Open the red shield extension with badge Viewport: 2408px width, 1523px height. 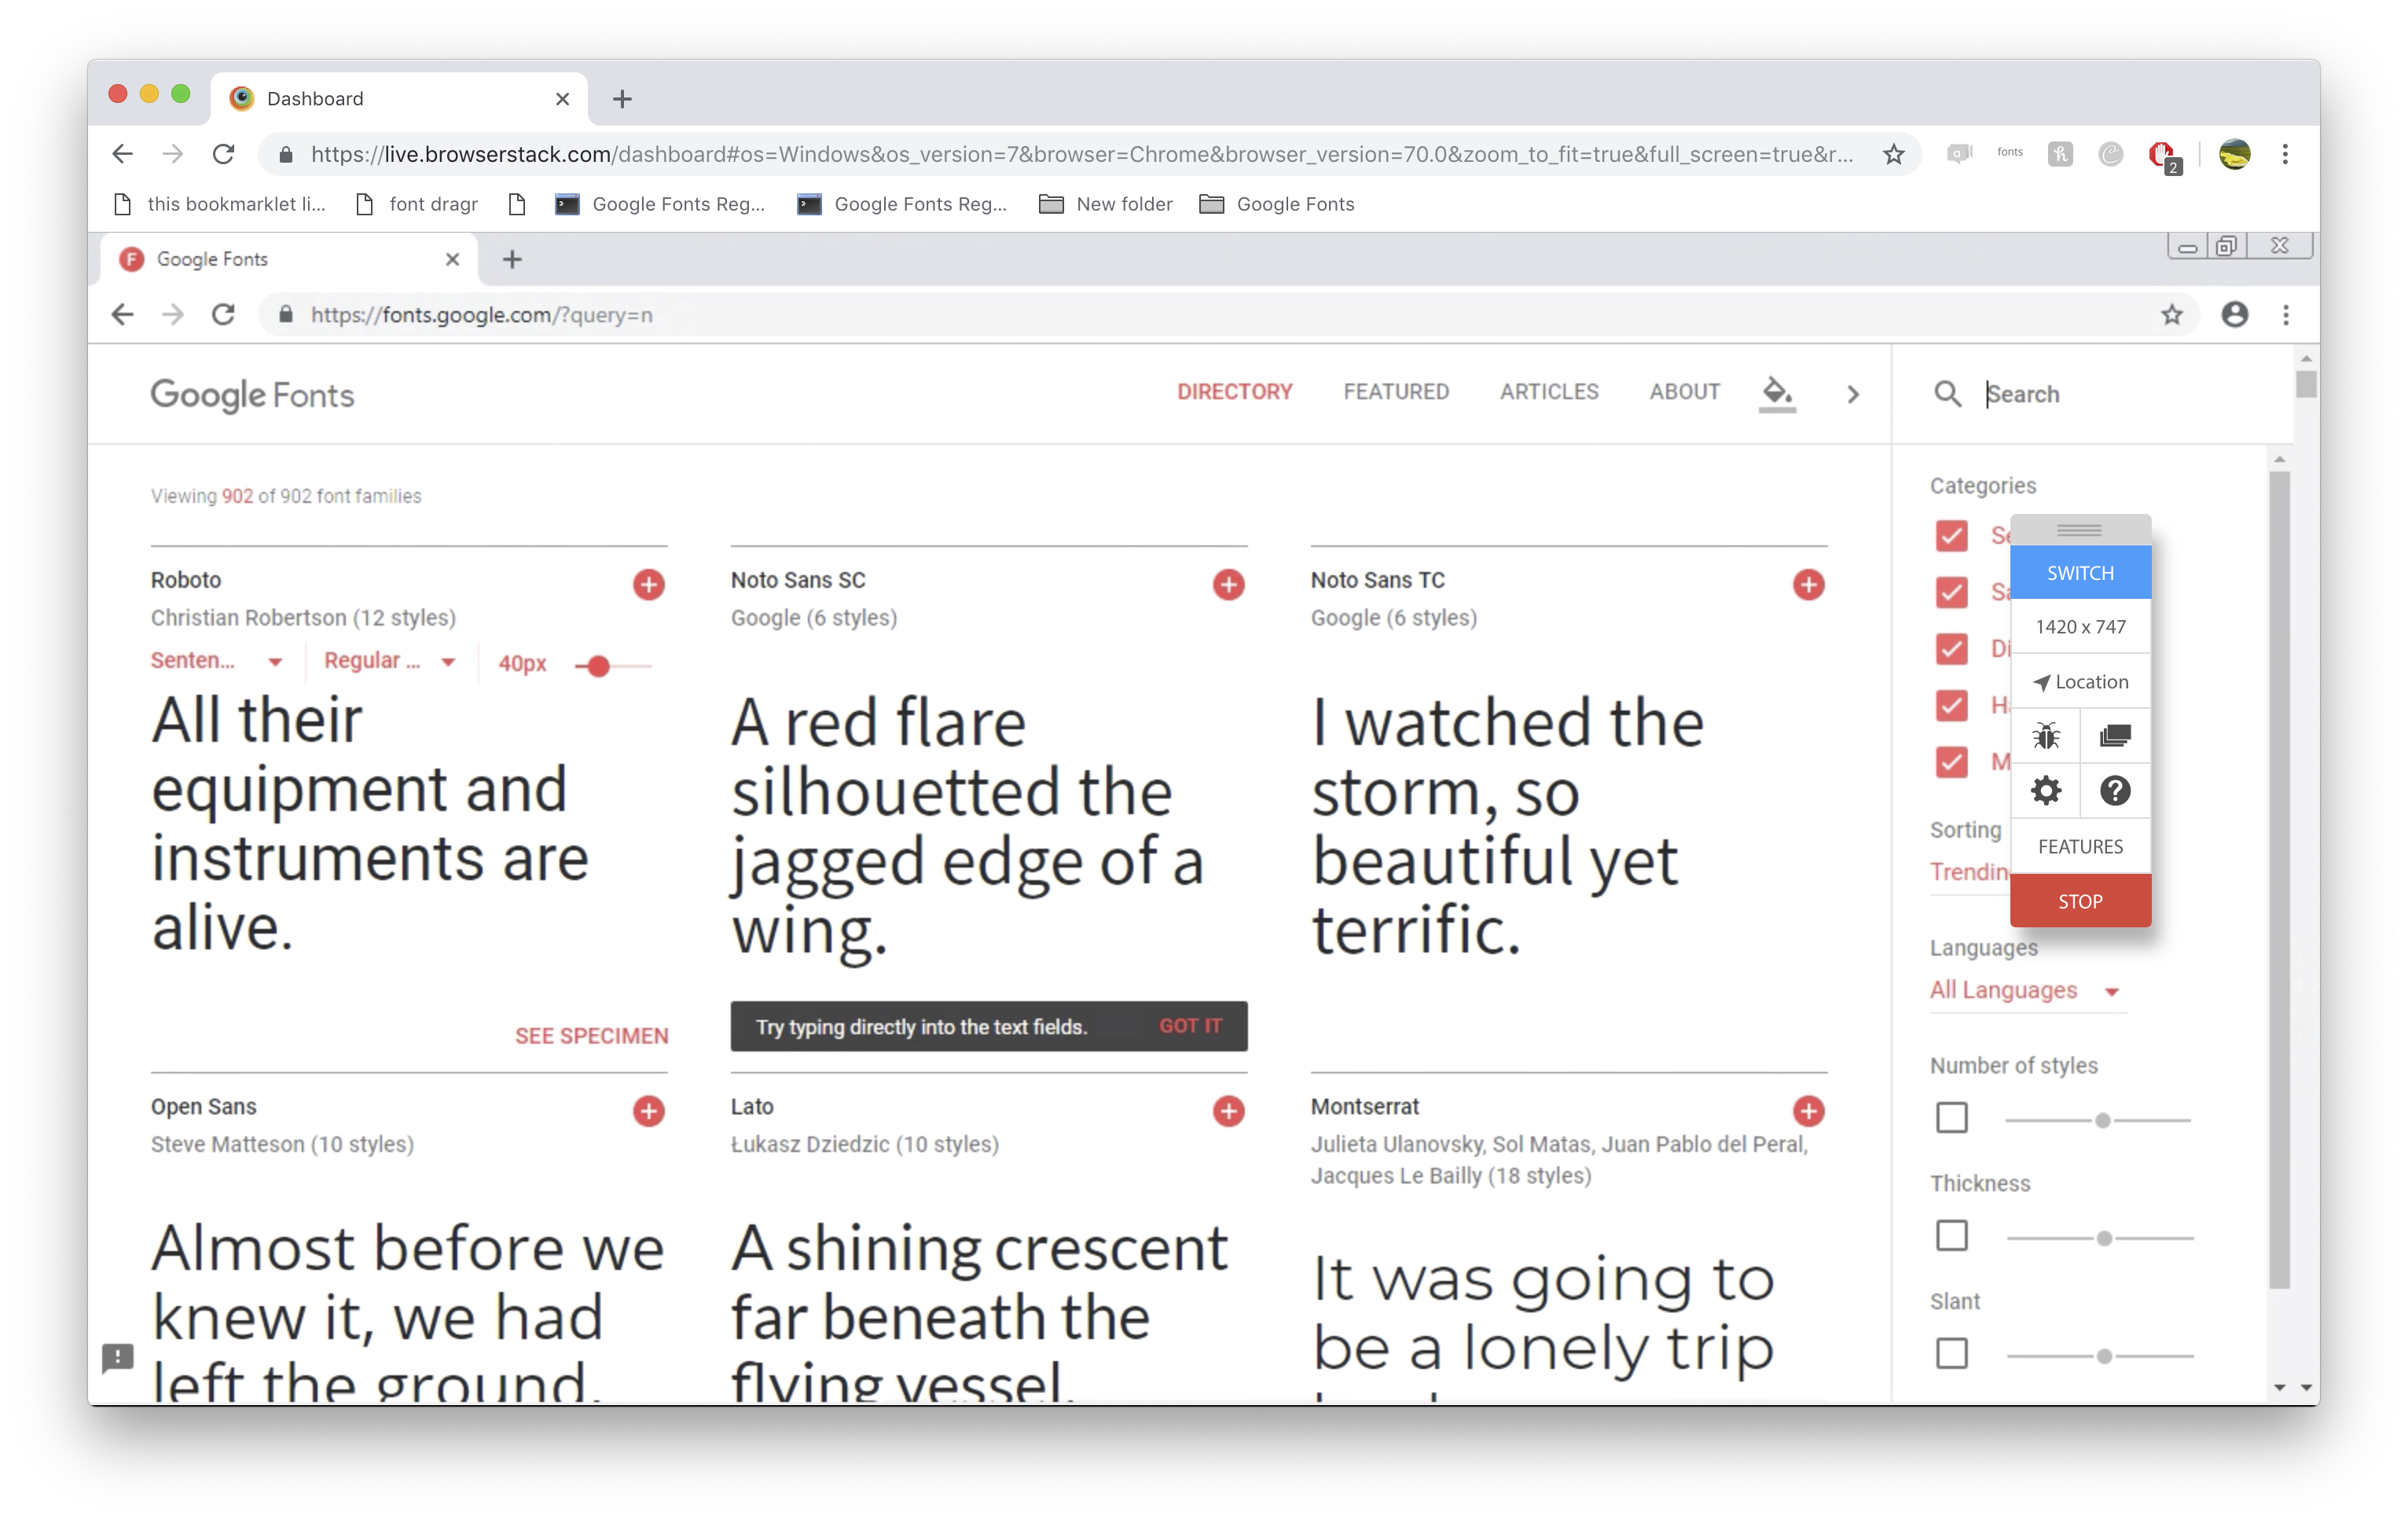coord(2163,155)
